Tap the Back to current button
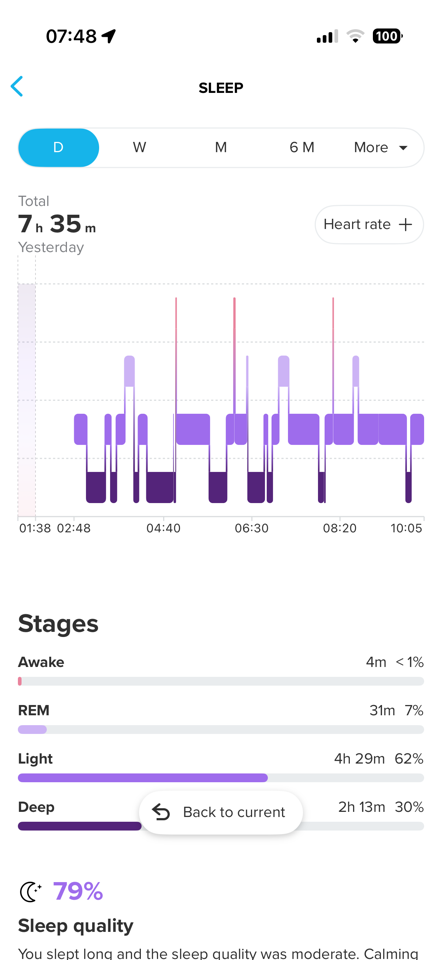The image size is (442, 960). click(x=221, y=812)
